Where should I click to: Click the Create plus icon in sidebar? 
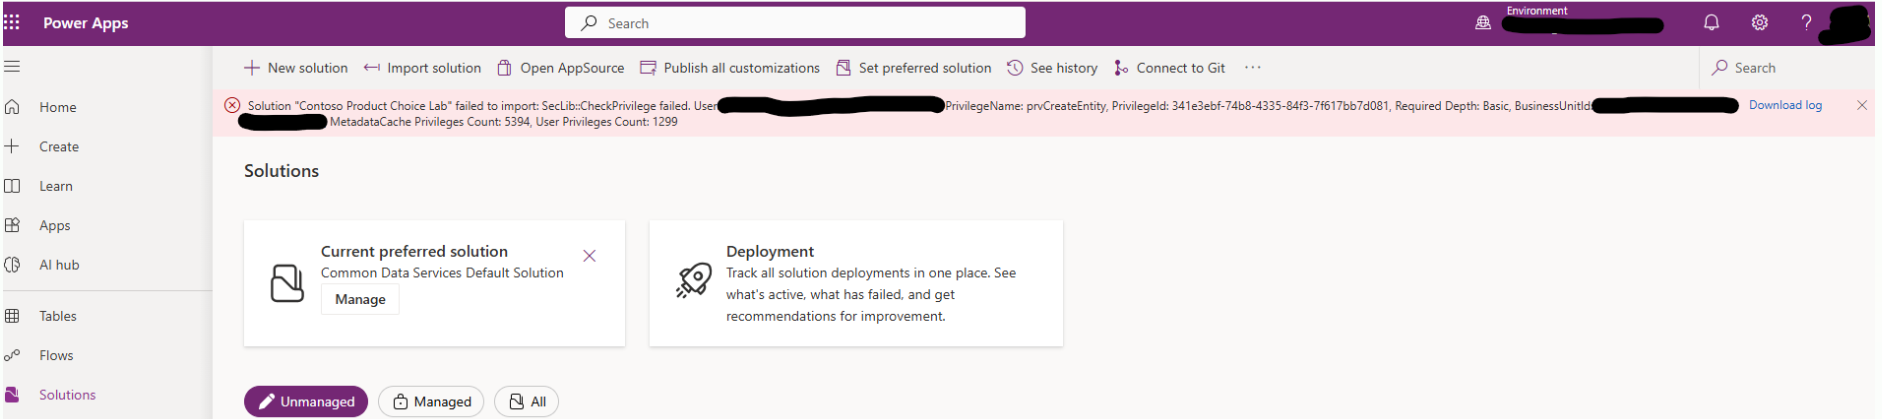(x=12, y=146)
